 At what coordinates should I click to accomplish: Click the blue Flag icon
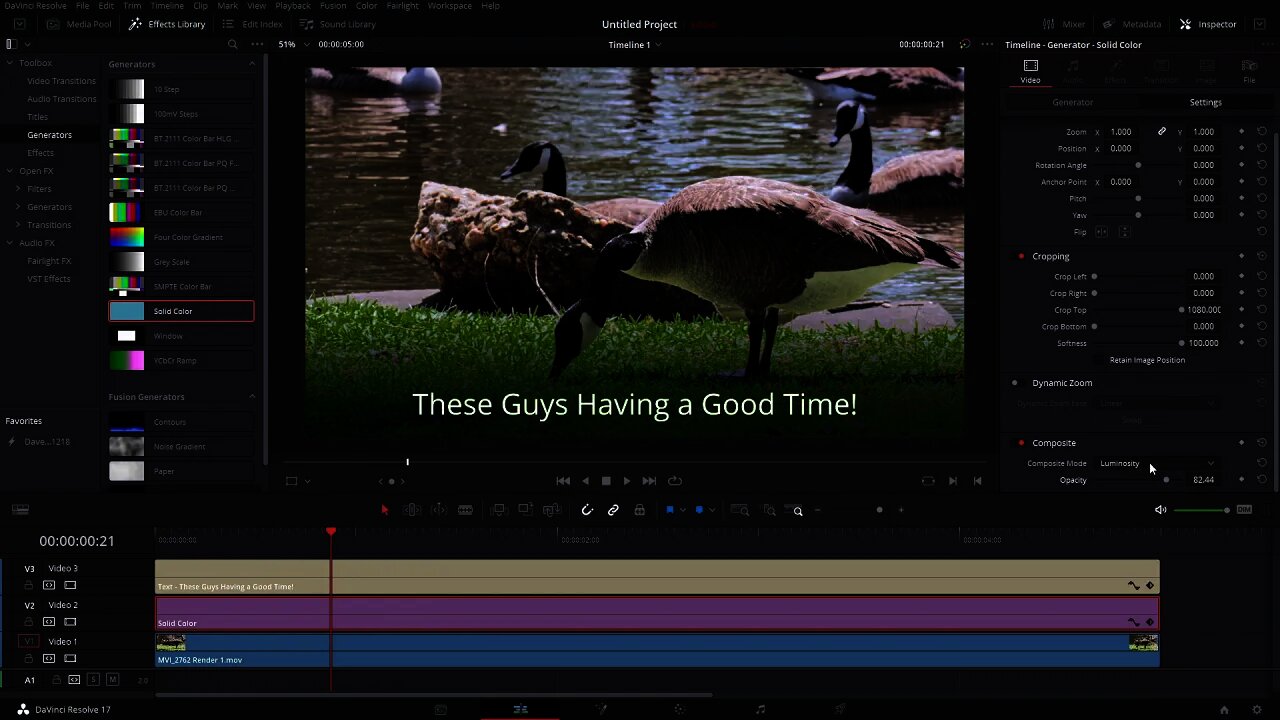(670, 510)
